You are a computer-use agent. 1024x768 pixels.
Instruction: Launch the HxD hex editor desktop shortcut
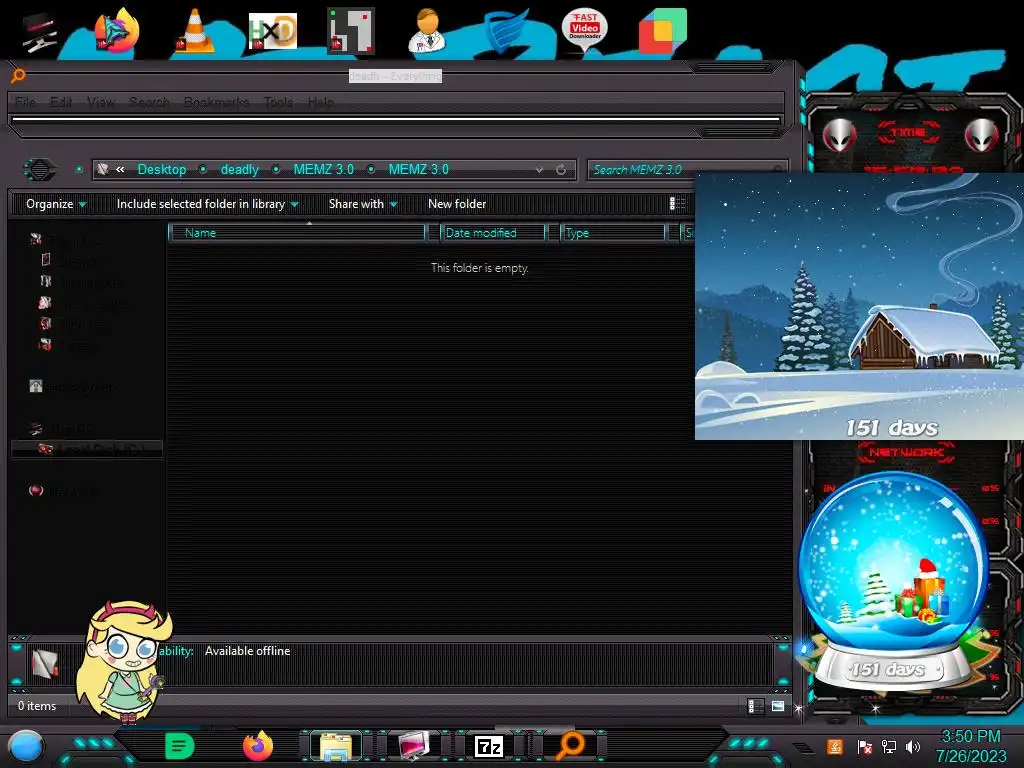[x=273, y=31]
